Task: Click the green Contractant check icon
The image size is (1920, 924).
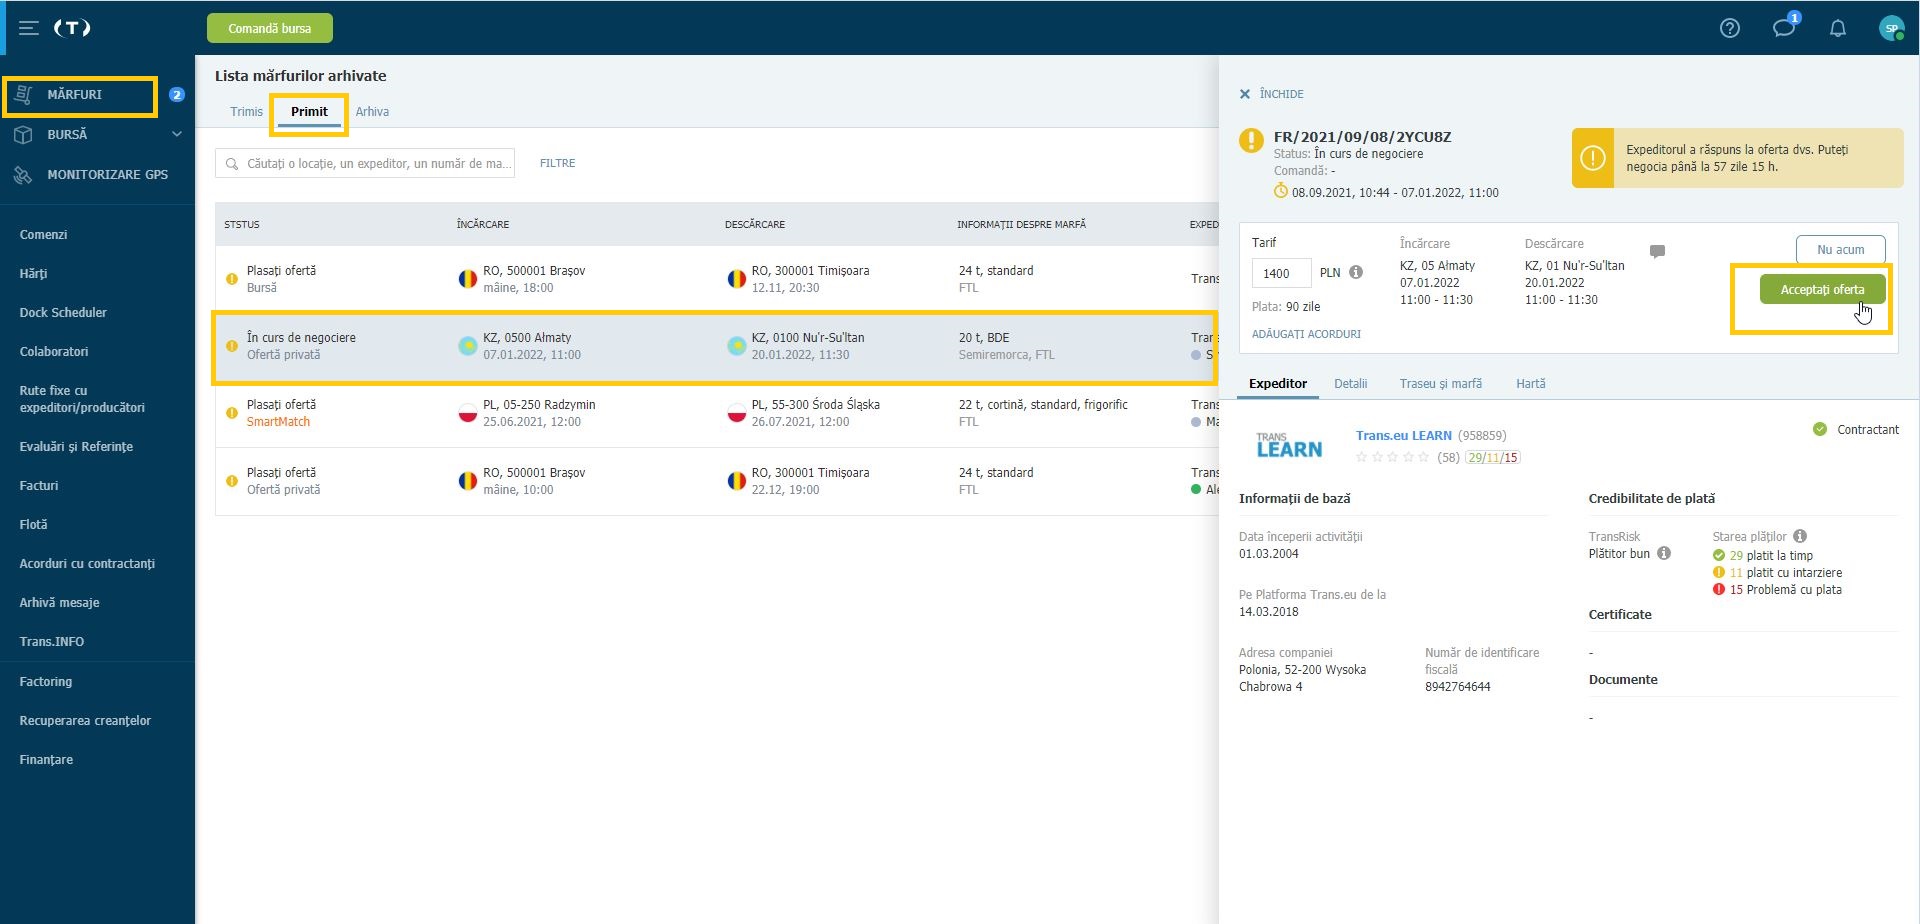Action: click(1820, 429)
